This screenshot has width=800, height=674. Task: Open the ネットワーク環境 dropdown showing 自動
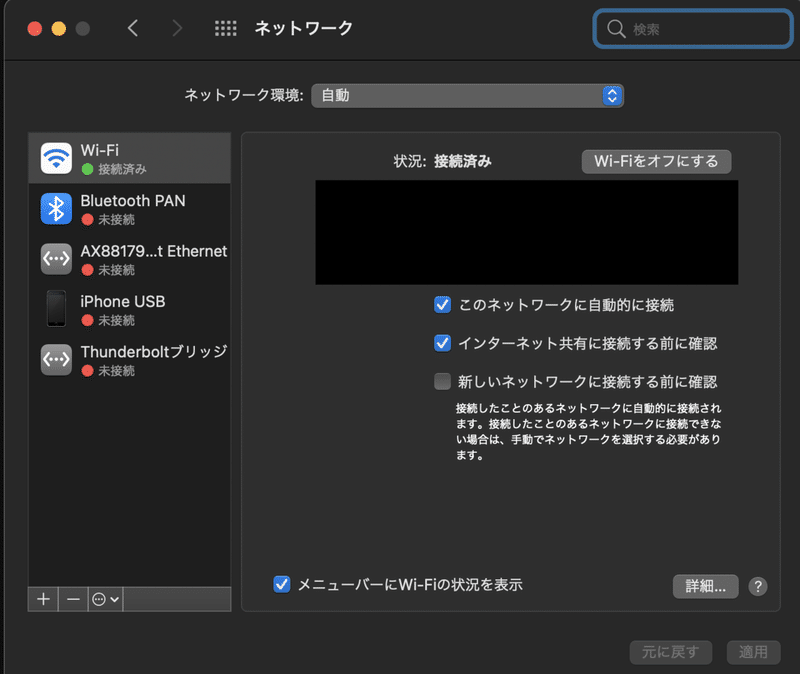point(468,95)
